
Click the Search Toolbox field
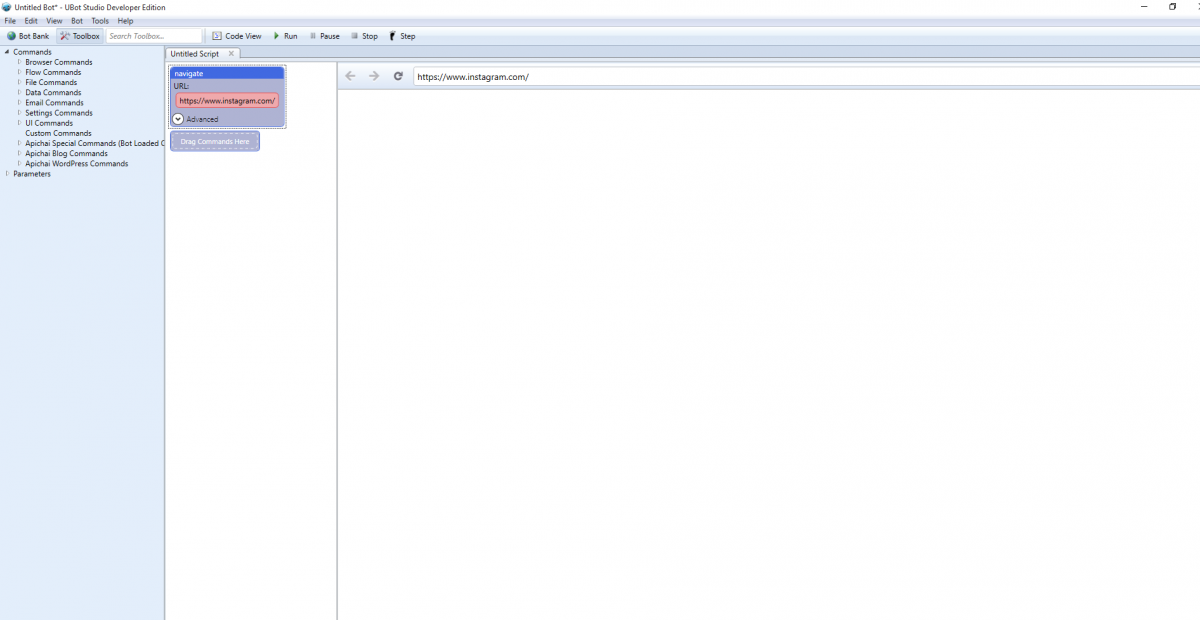154,36
